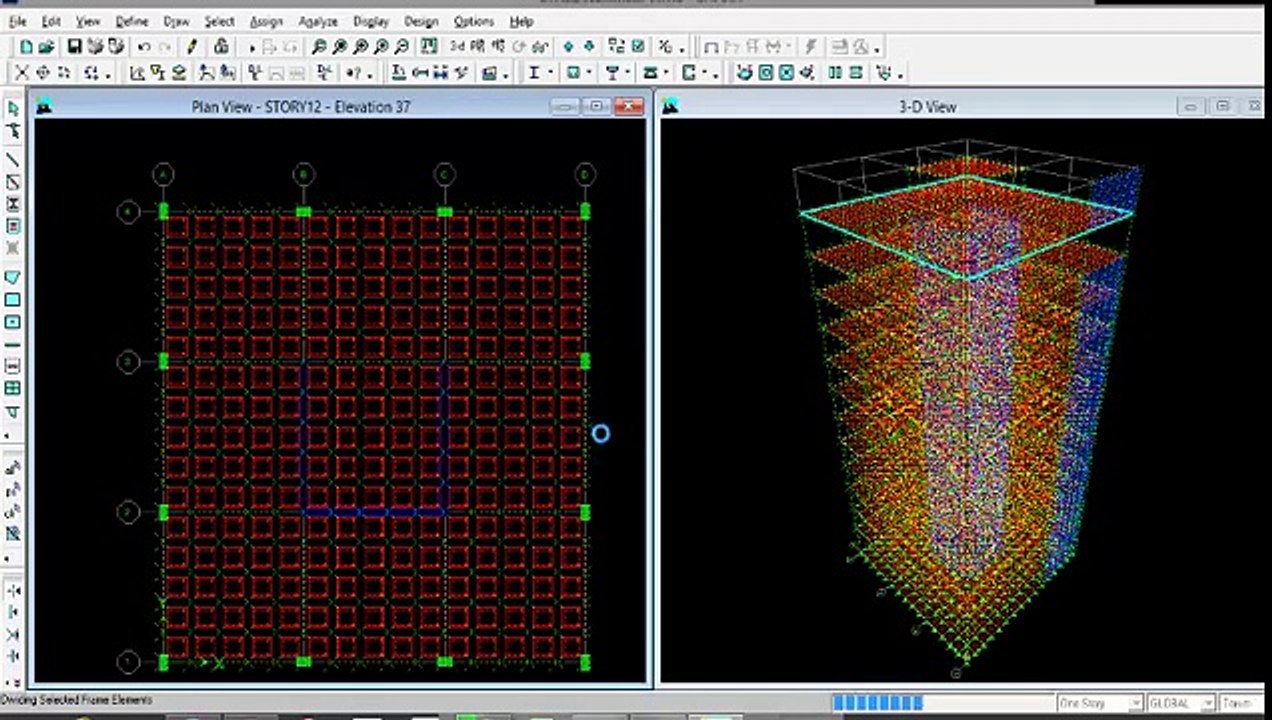
Task: Open the Tonm units dropdown
Action: 1243,703
